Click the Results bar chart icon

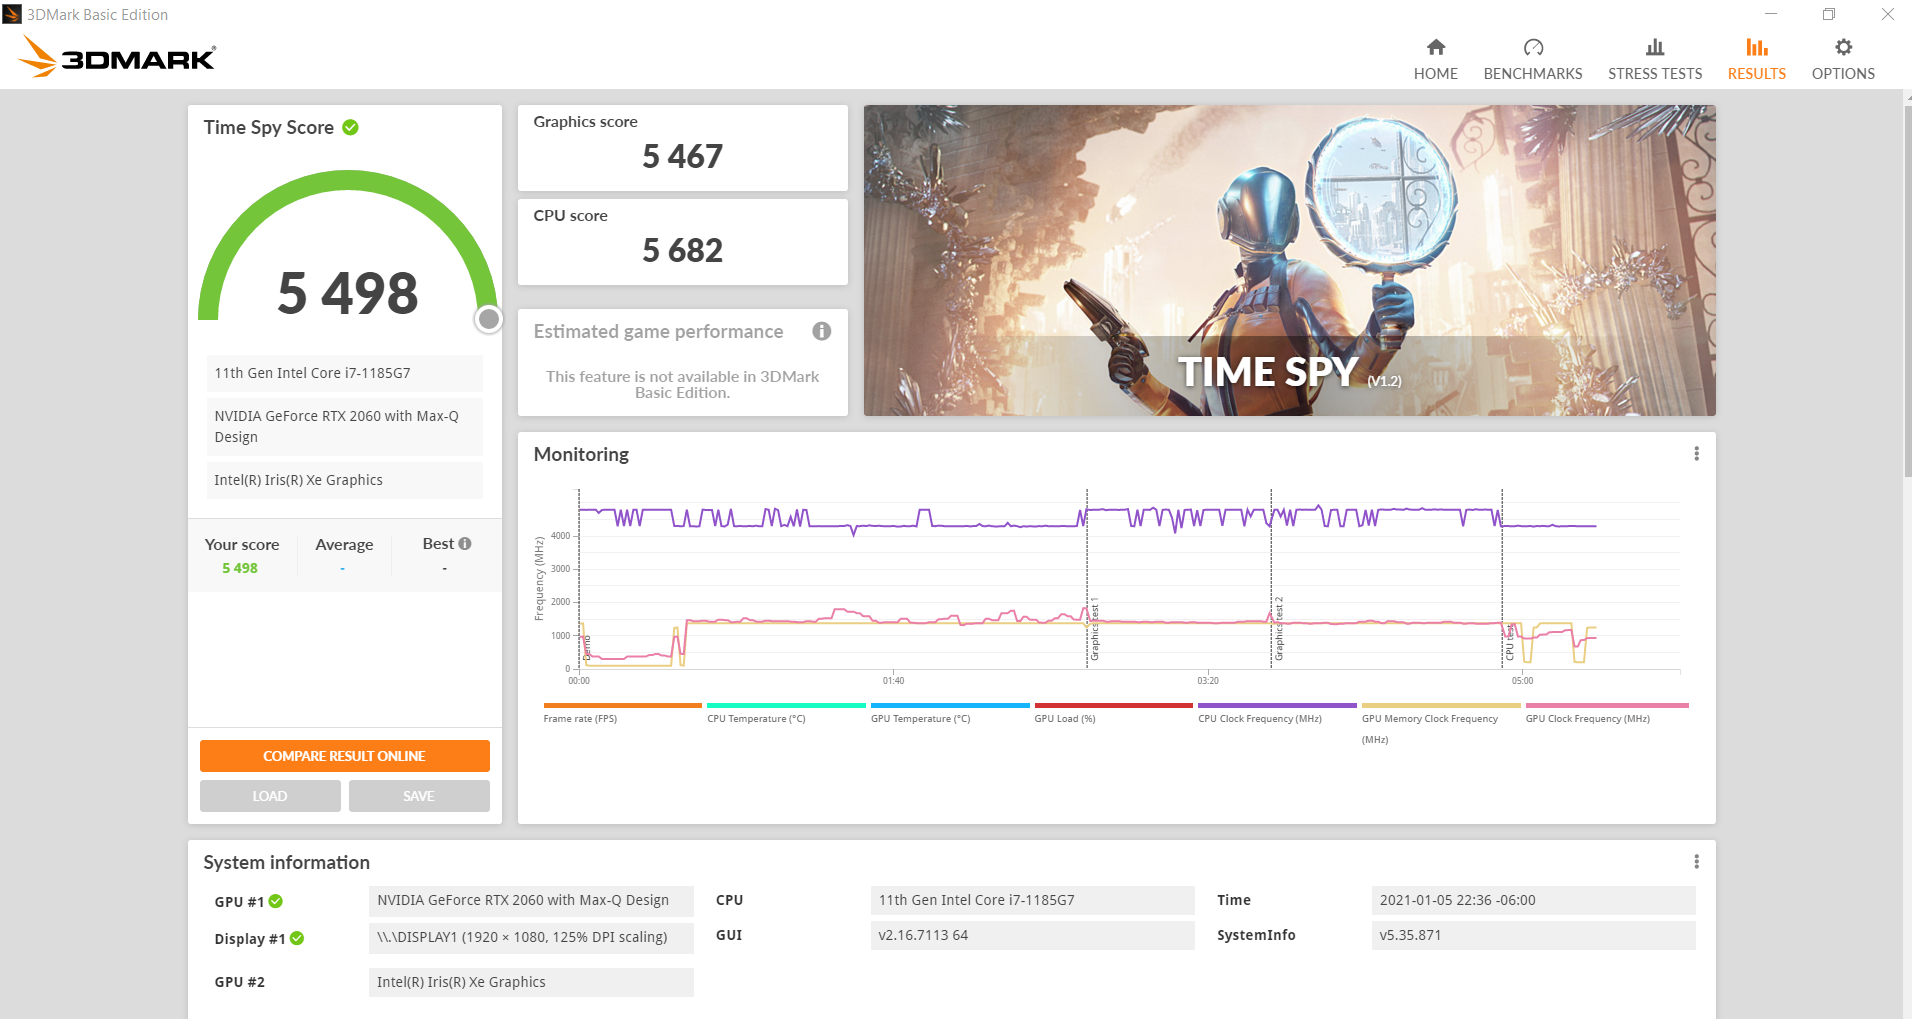click(x=1757, y=47)
